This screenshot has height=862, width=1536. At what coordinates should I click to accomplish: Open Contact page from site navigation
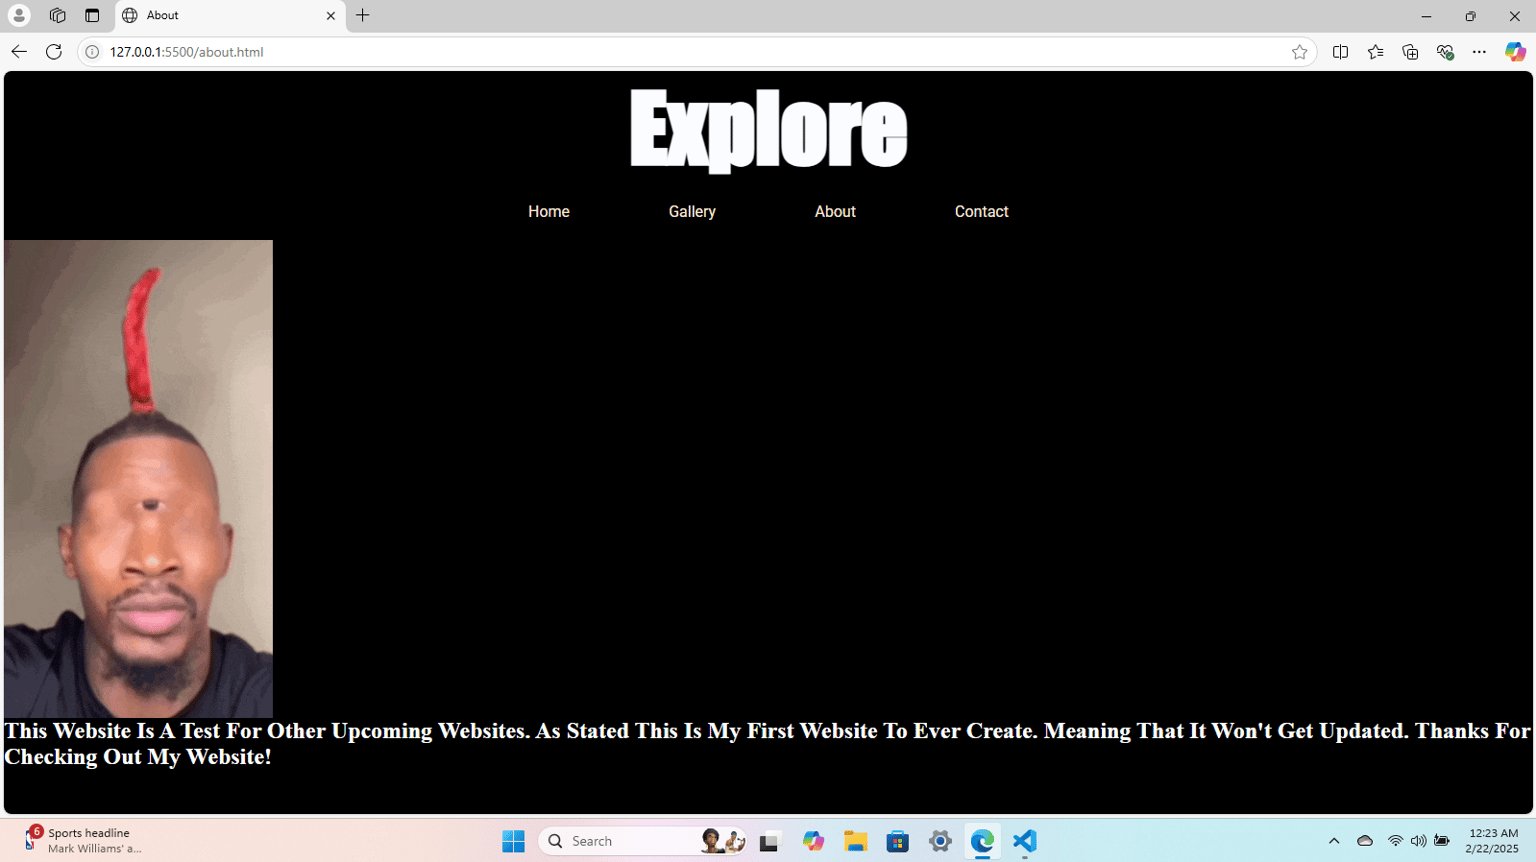coord(981,212)
